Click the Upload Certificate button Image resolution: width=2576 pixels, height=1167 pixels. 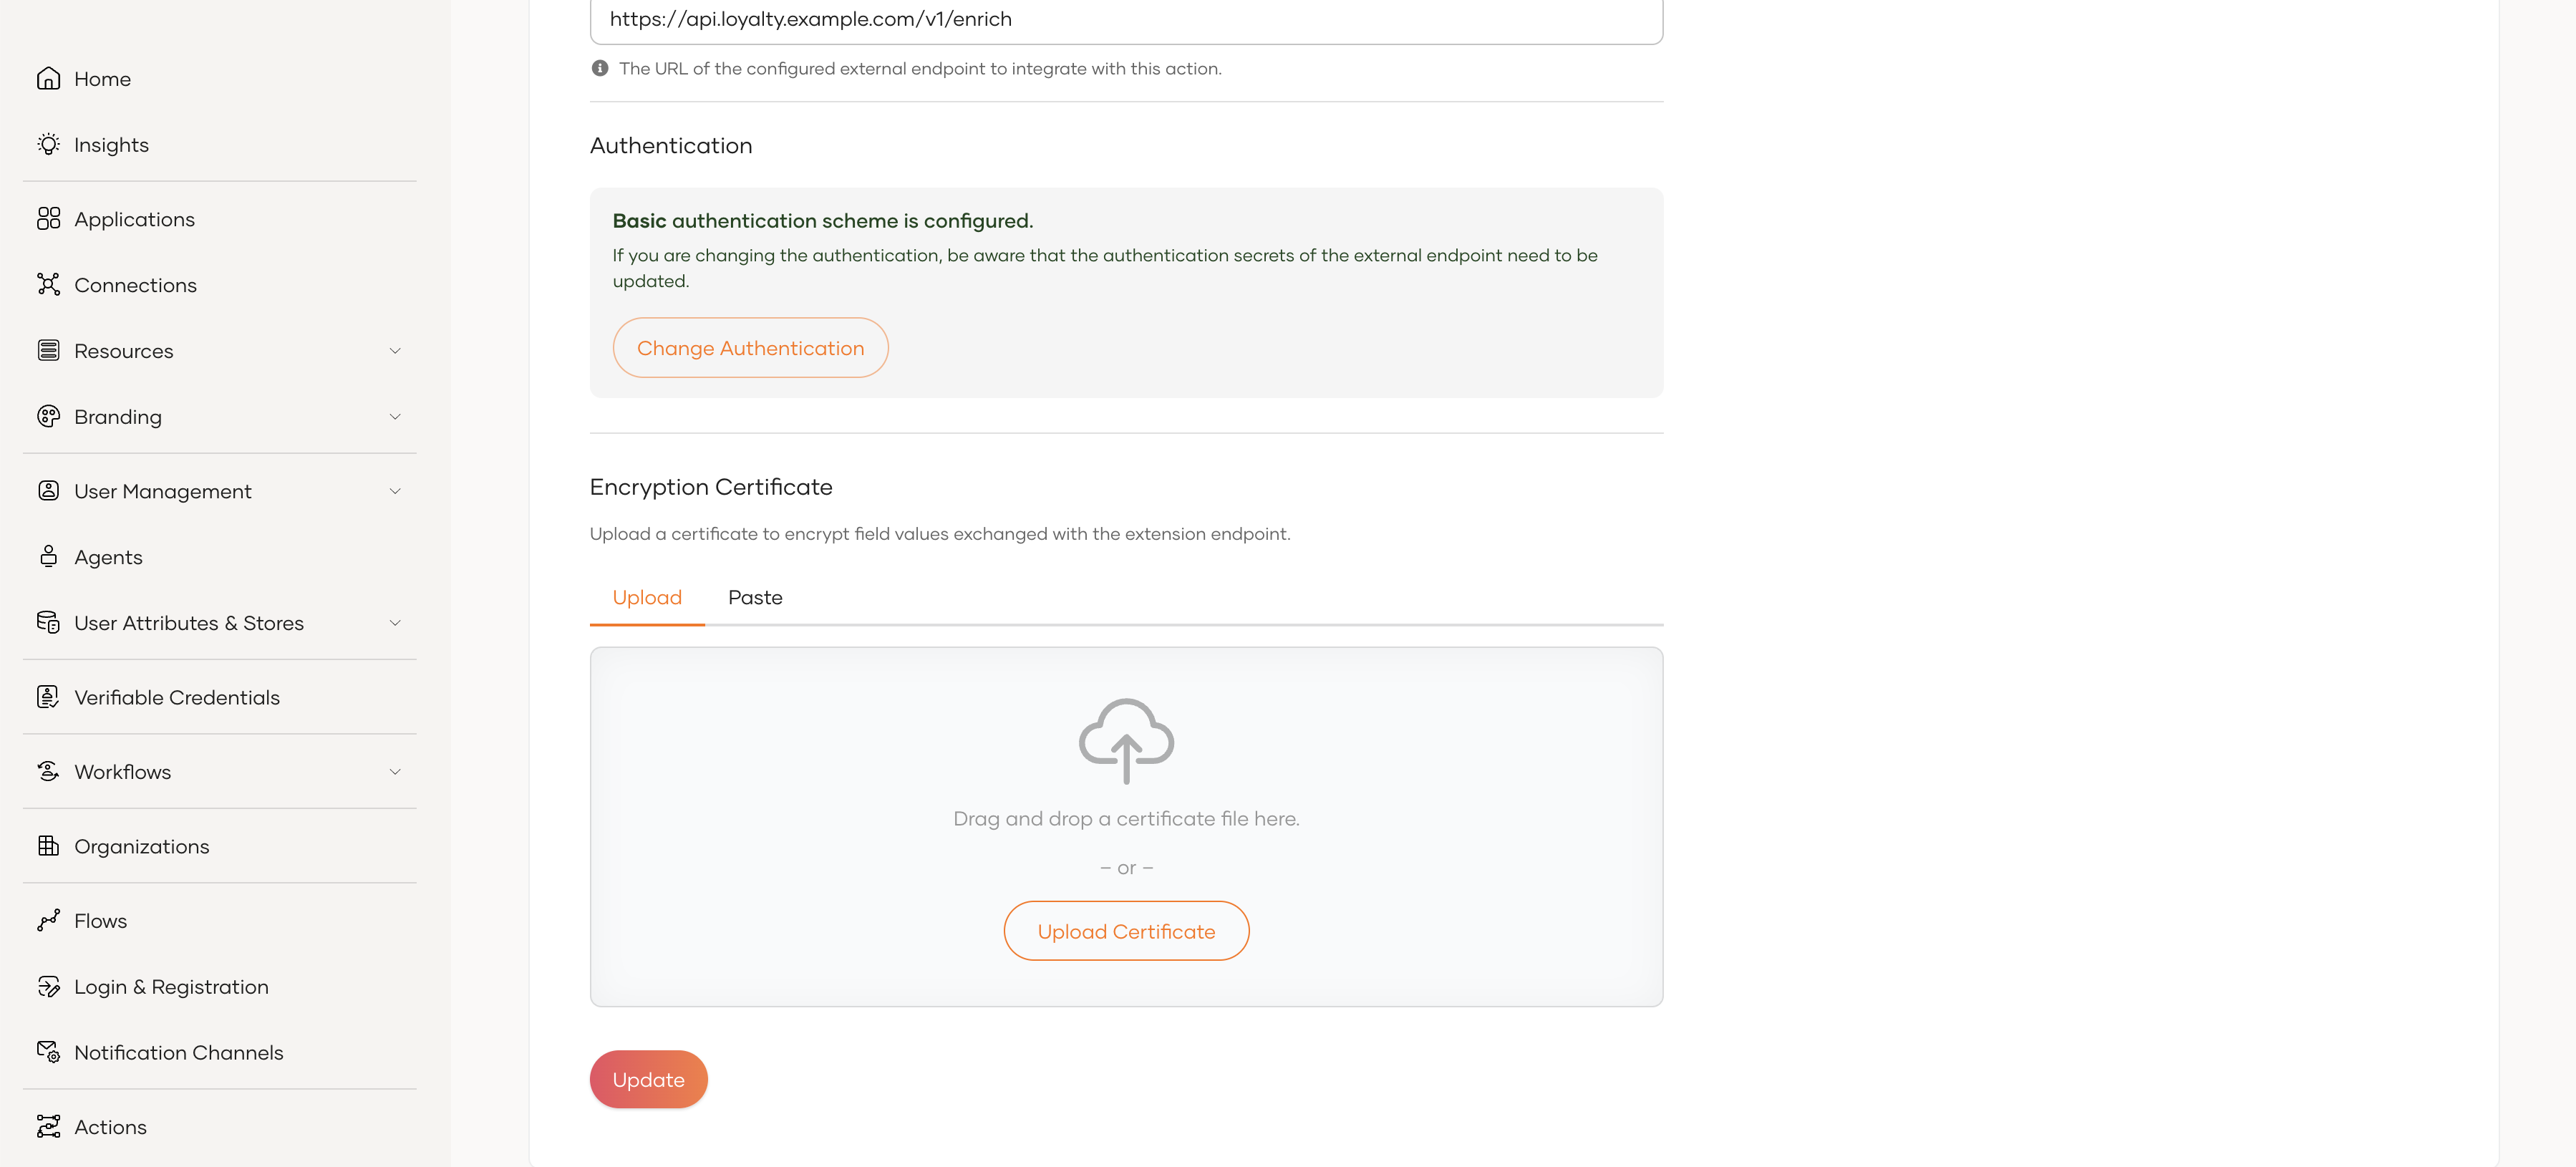1126,932
